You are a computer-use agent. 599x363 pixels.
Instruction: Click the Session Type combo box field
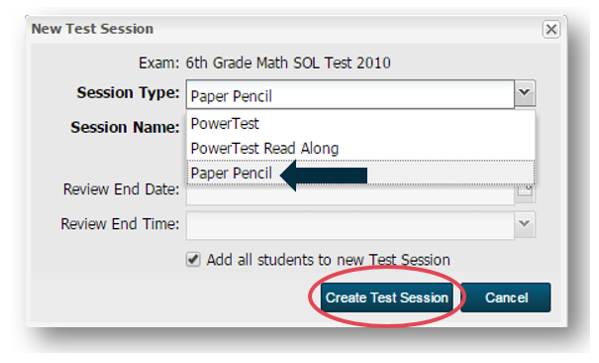coord(350,94)
